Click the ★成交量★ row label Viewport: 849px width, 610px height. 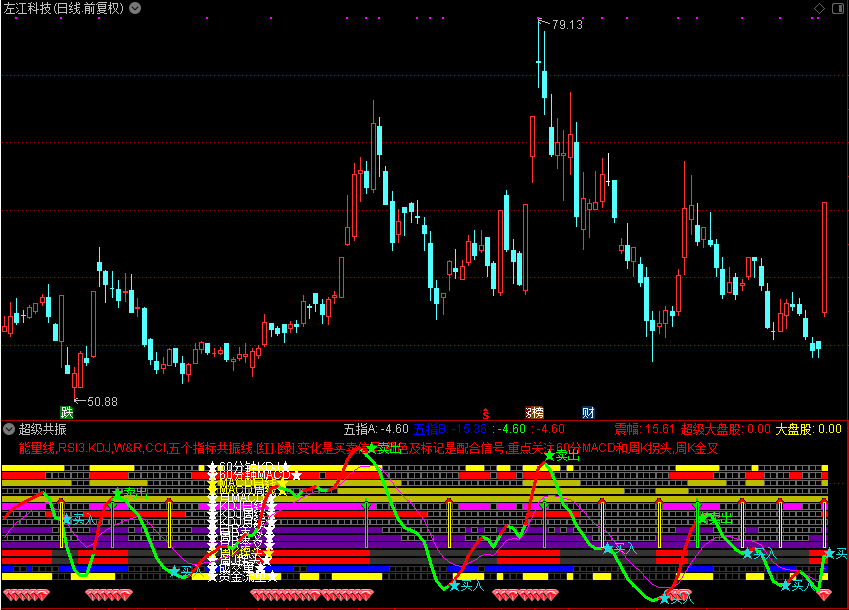[x=238, y=568]
